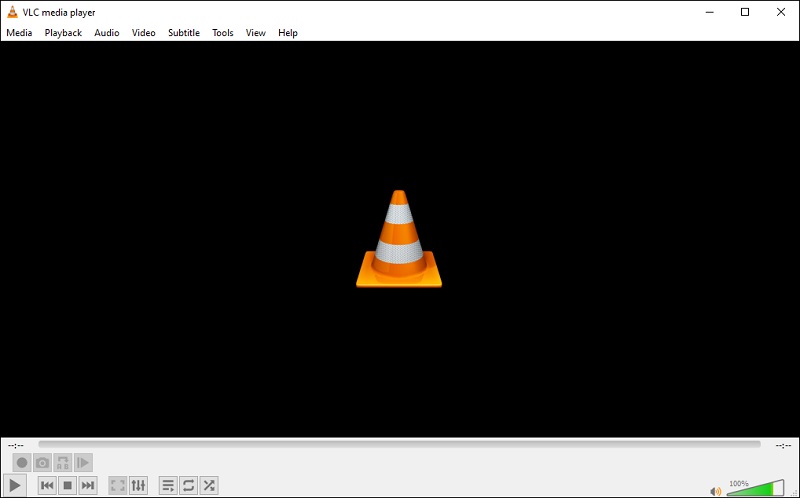Viewport: 800px width, 498px height.
Task: Open the Playback menu
Action: click(63, 33)
